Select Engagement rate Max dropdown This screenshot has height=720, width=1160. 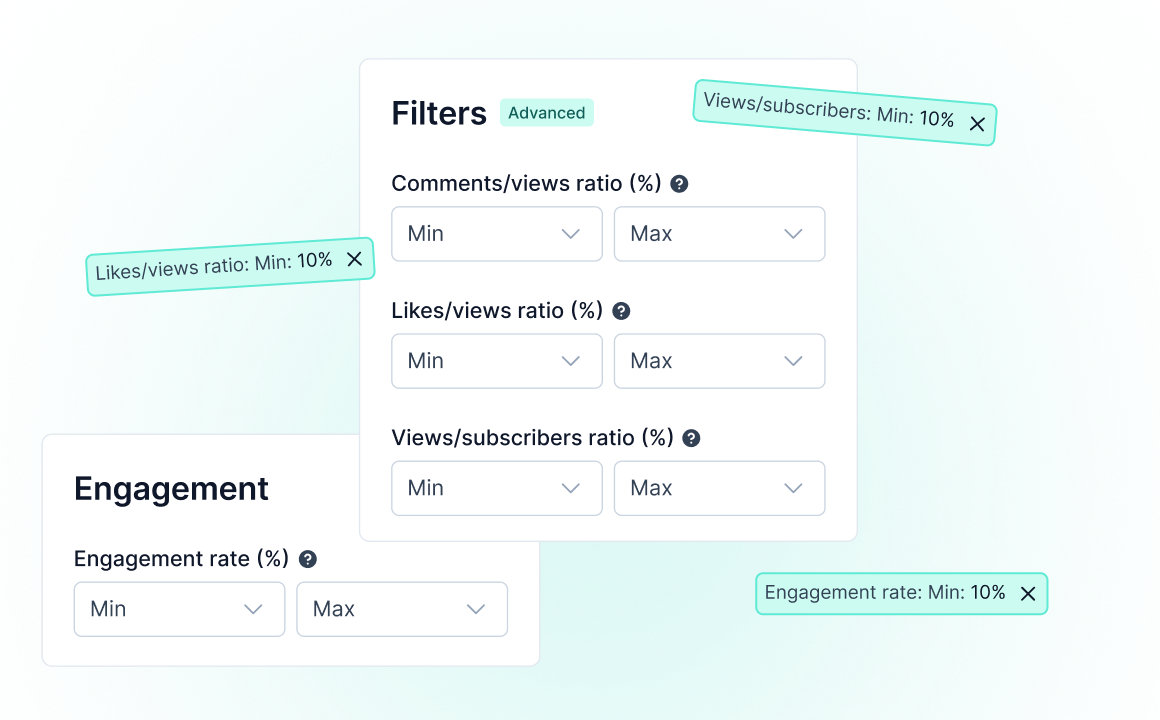[x=402, y=609]
